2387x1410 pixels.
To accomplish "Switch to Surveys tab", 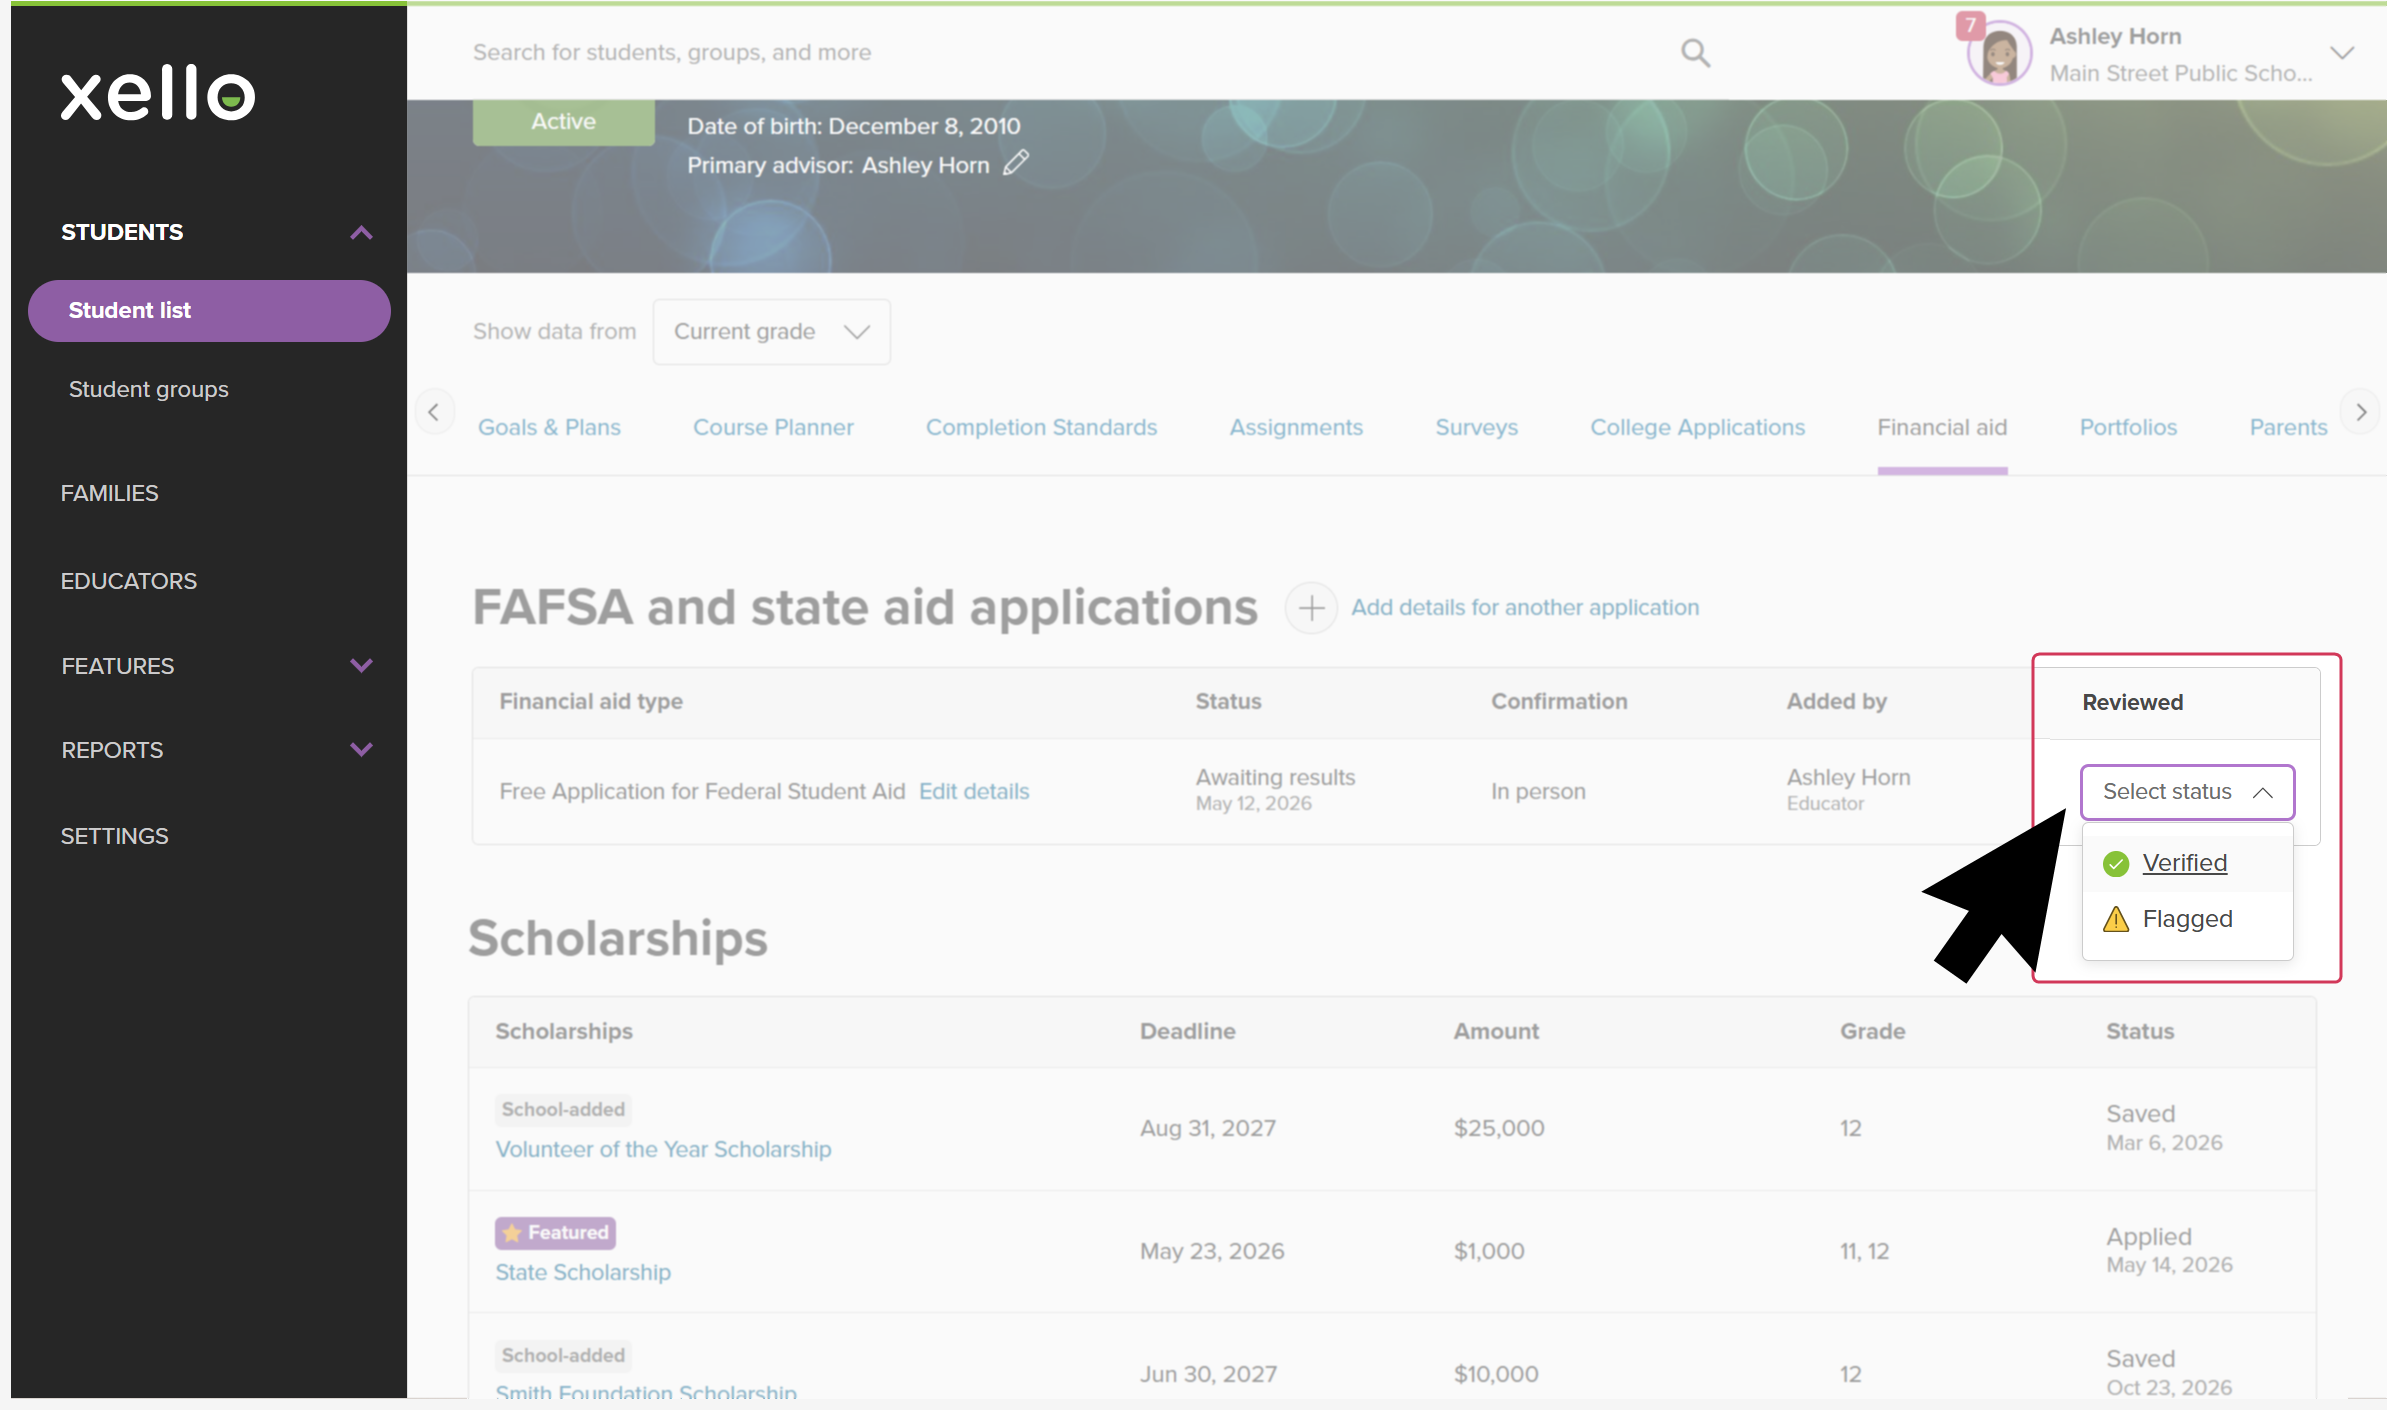I will coord(1476,428).
